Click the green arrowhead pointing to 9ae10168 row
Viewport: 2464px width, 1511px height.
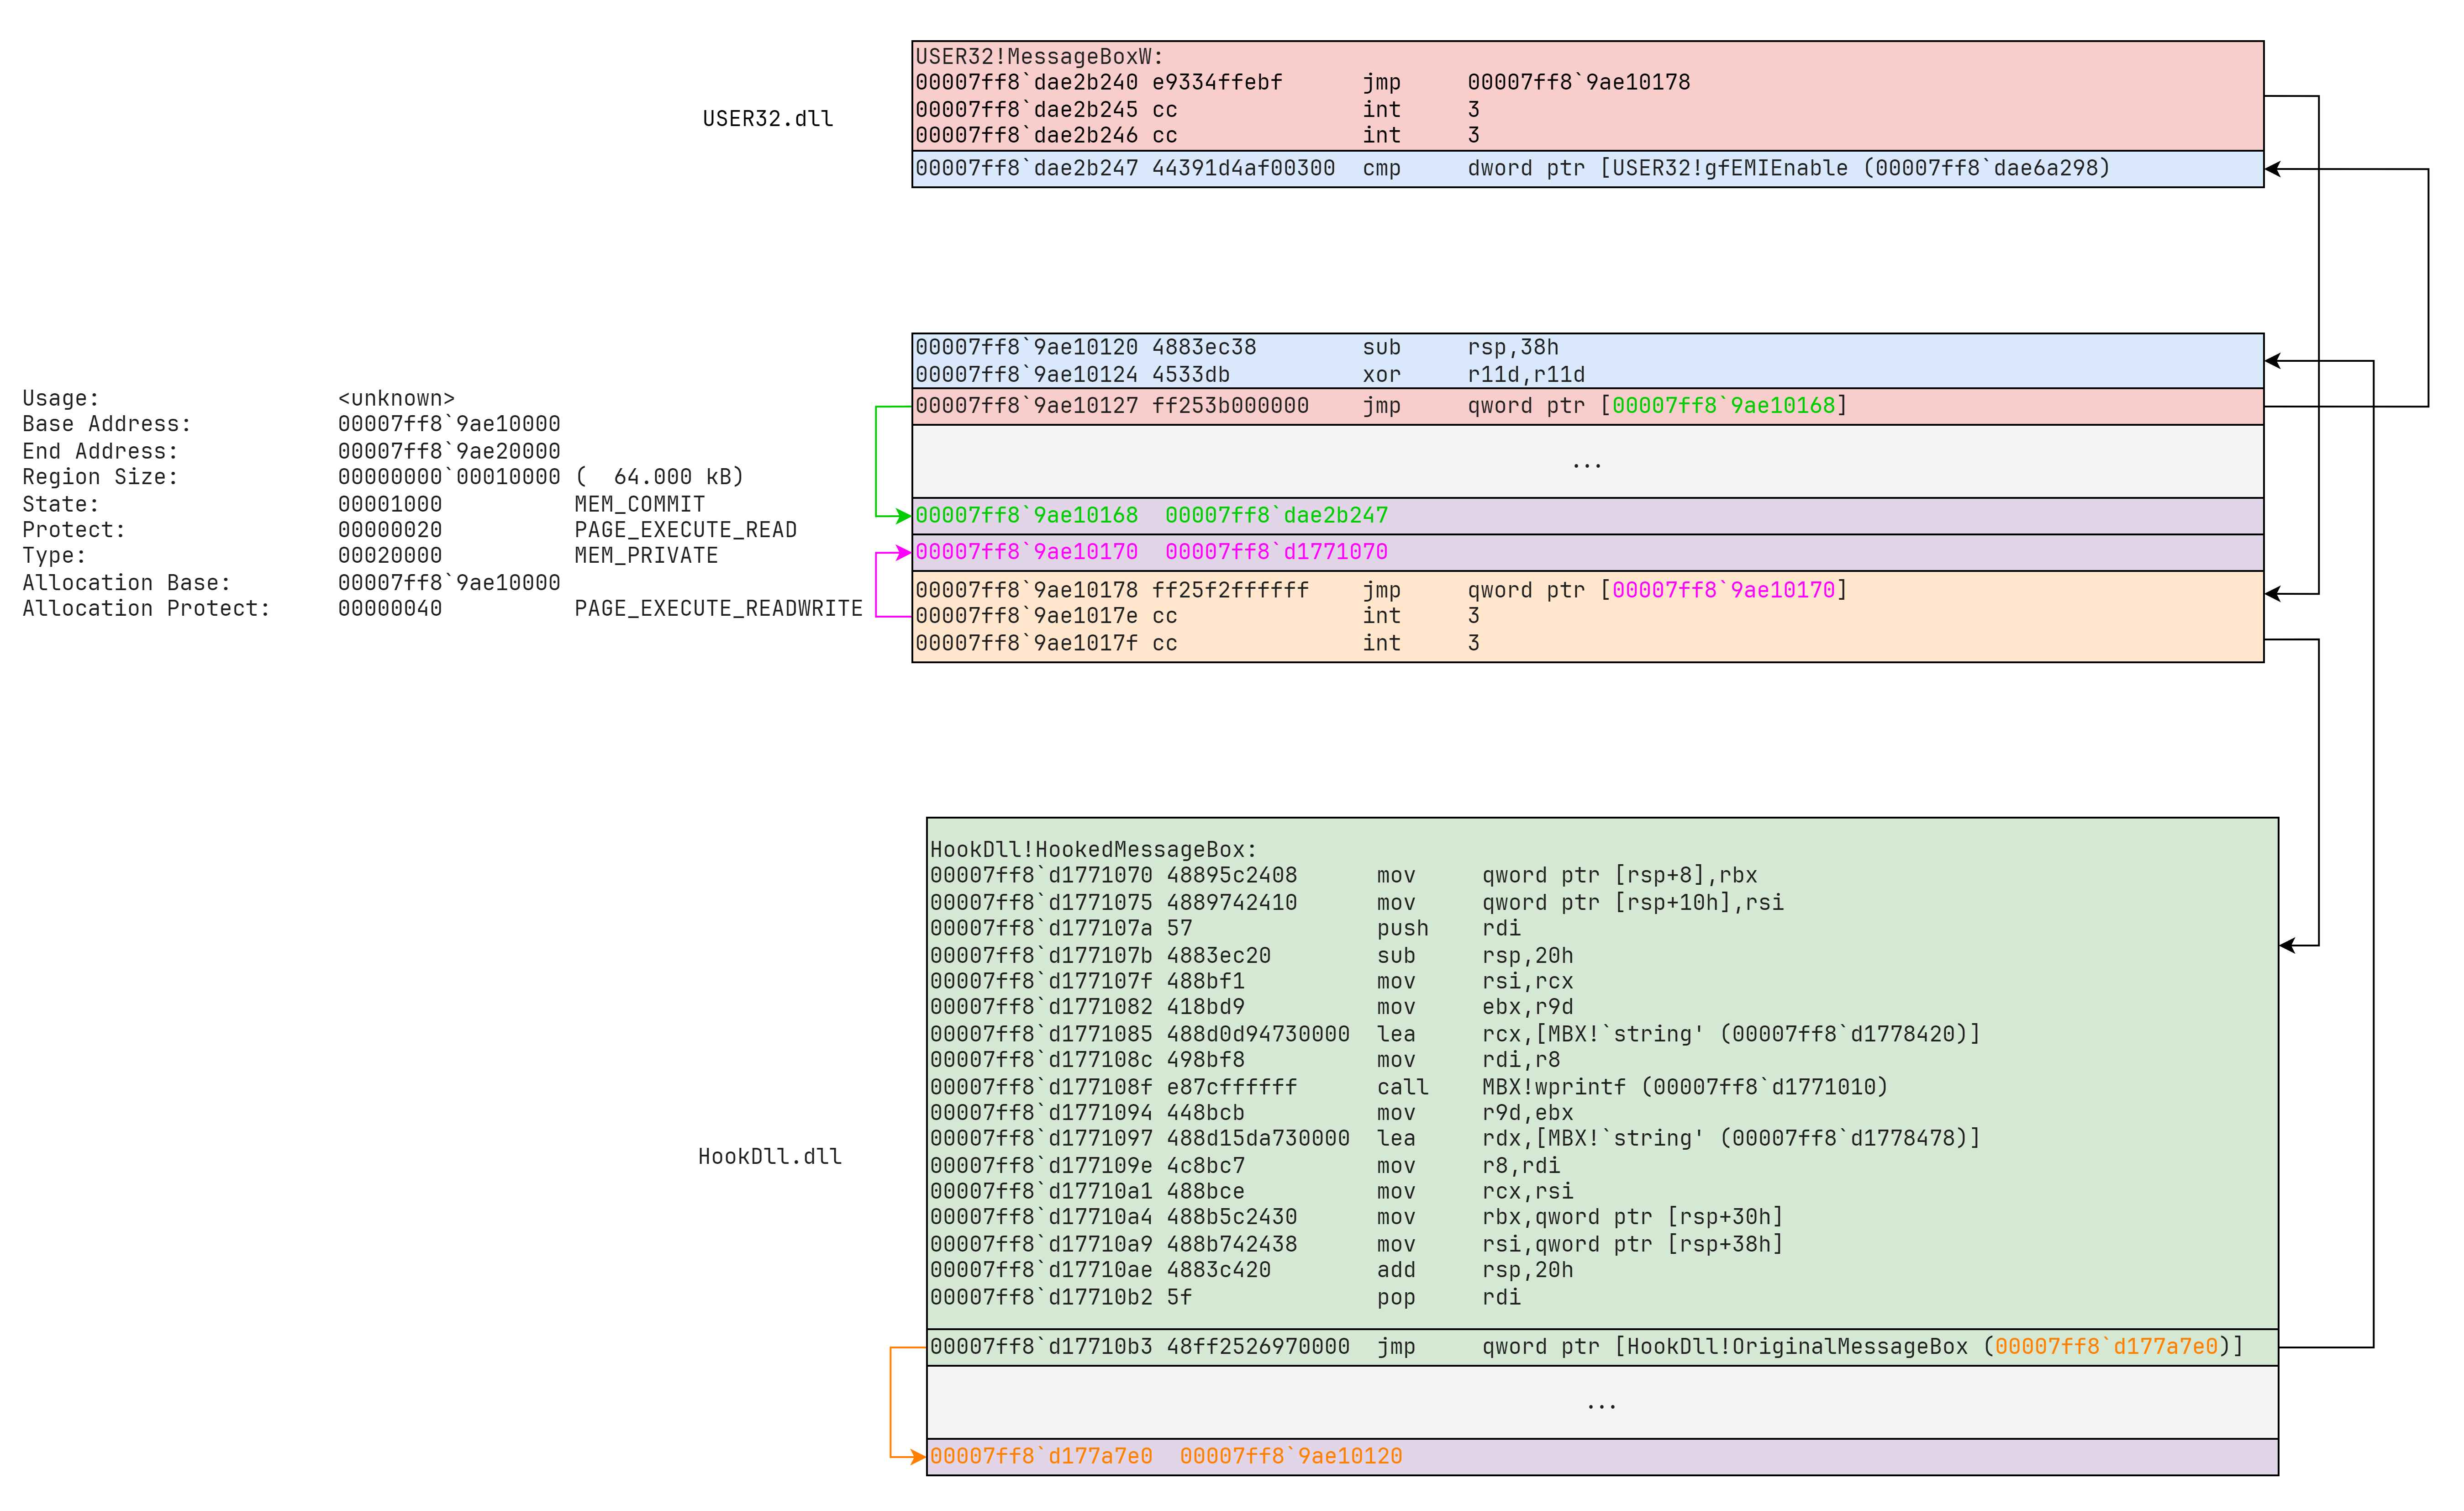click(903, 516)
